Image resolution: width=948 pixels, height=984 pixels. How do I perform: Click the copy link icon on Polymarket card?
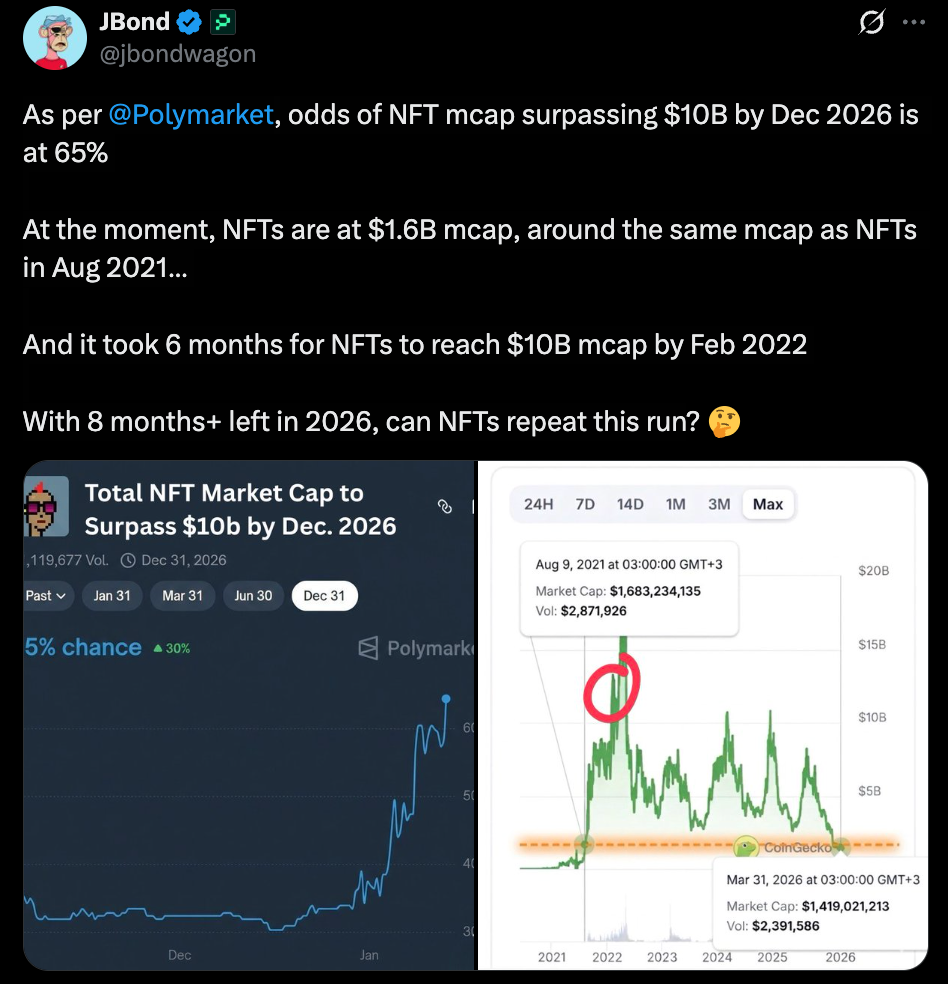click(x=446, y=507)
